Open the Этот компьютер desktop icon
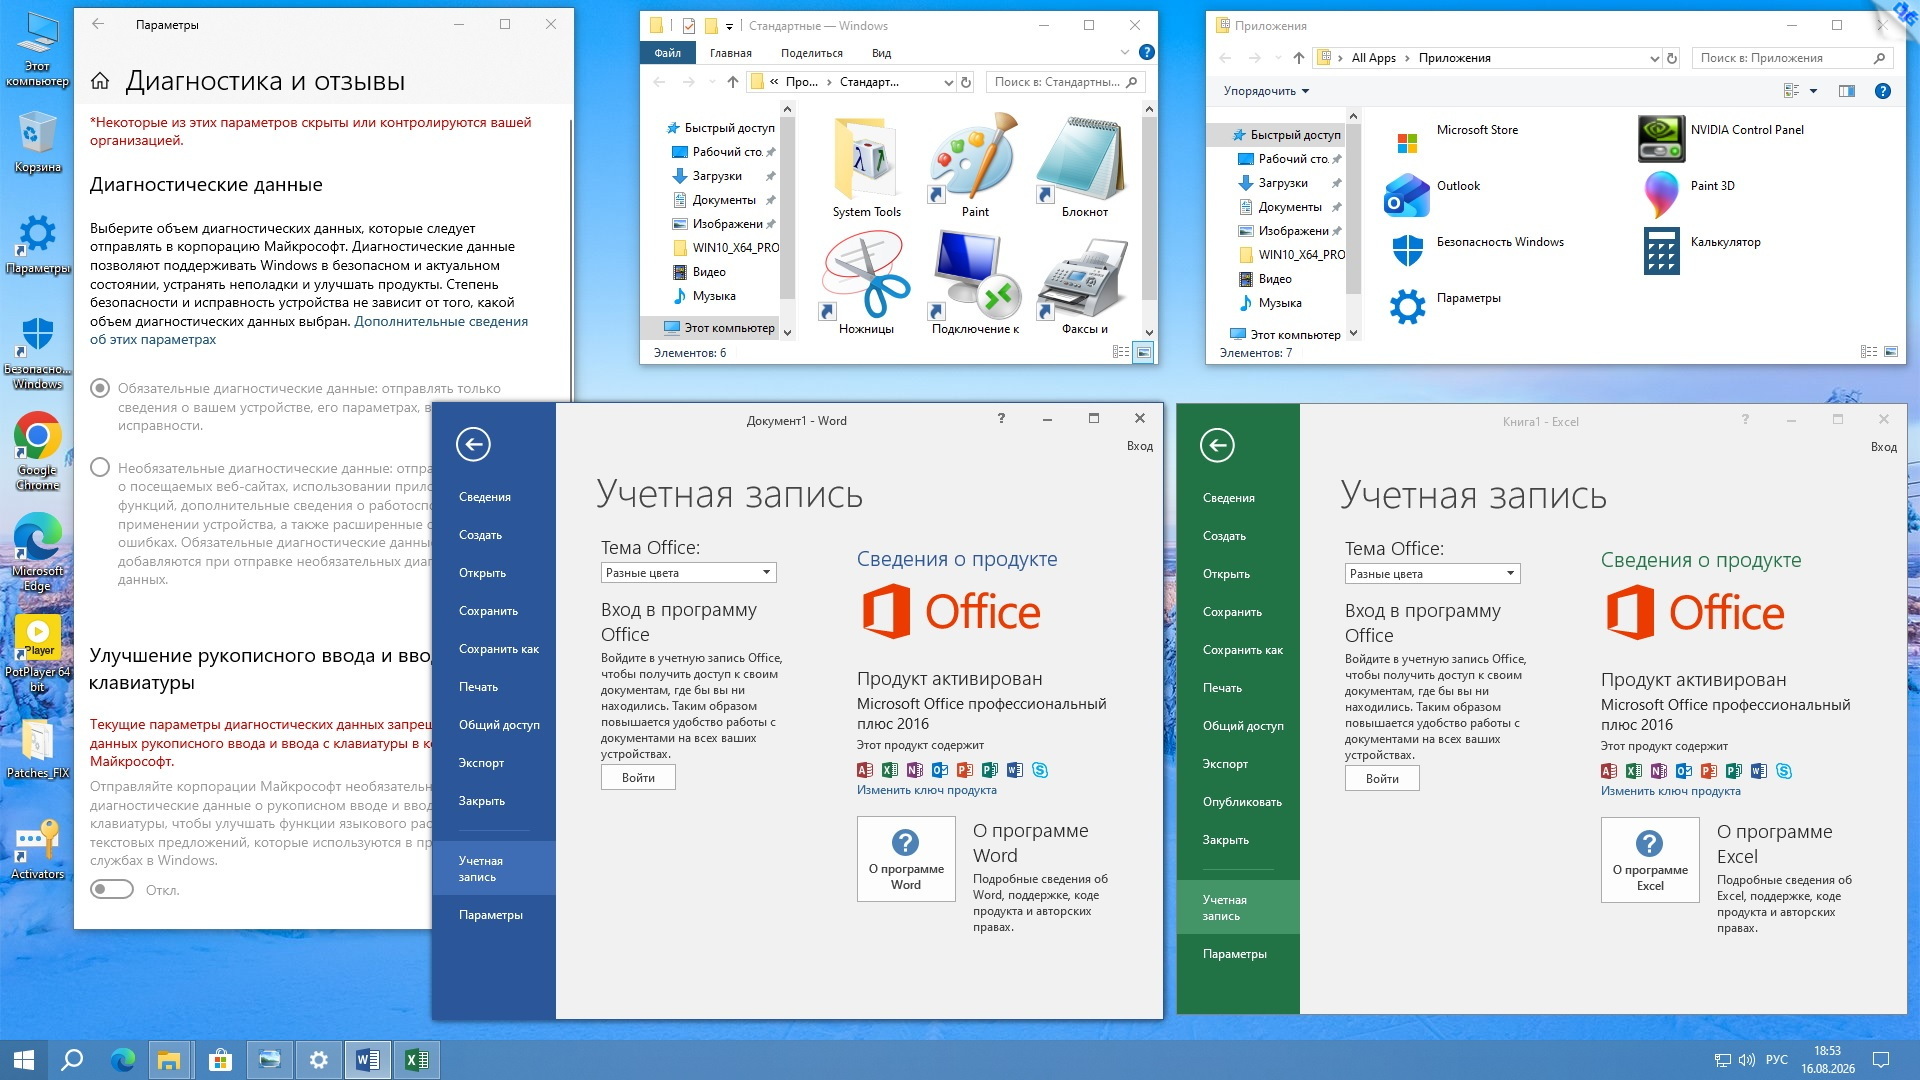Image resolution: width=1920 pixels, height=1080 pixels. point(38,48)
